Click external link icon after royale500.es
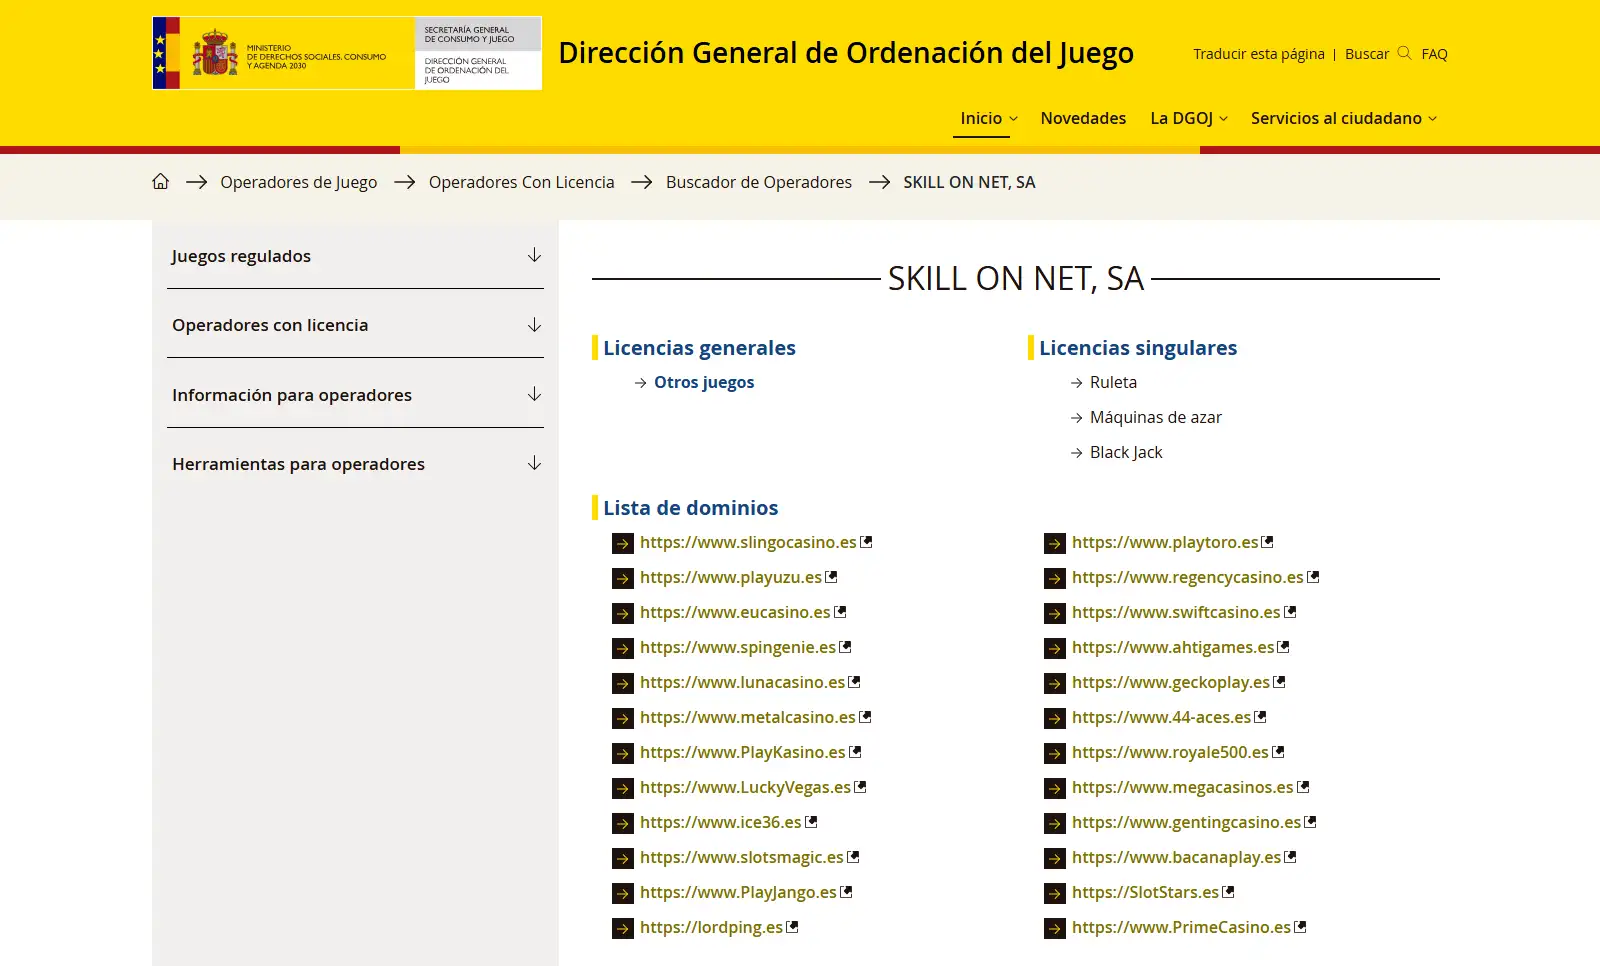Image resolution: width=1600 pixels, height=966 pixels. [1278, 751]
